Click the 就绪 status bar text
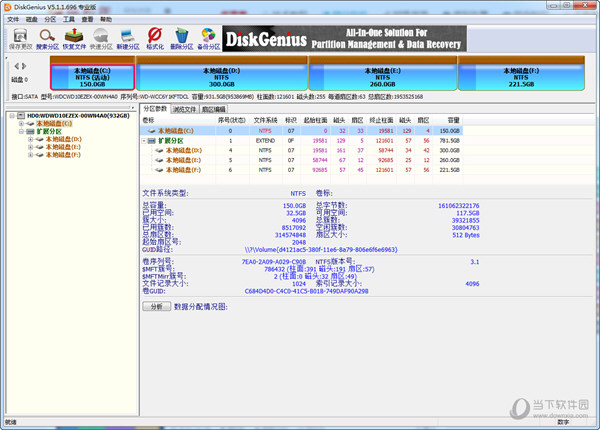600x430 pixels. coord(11,422)
